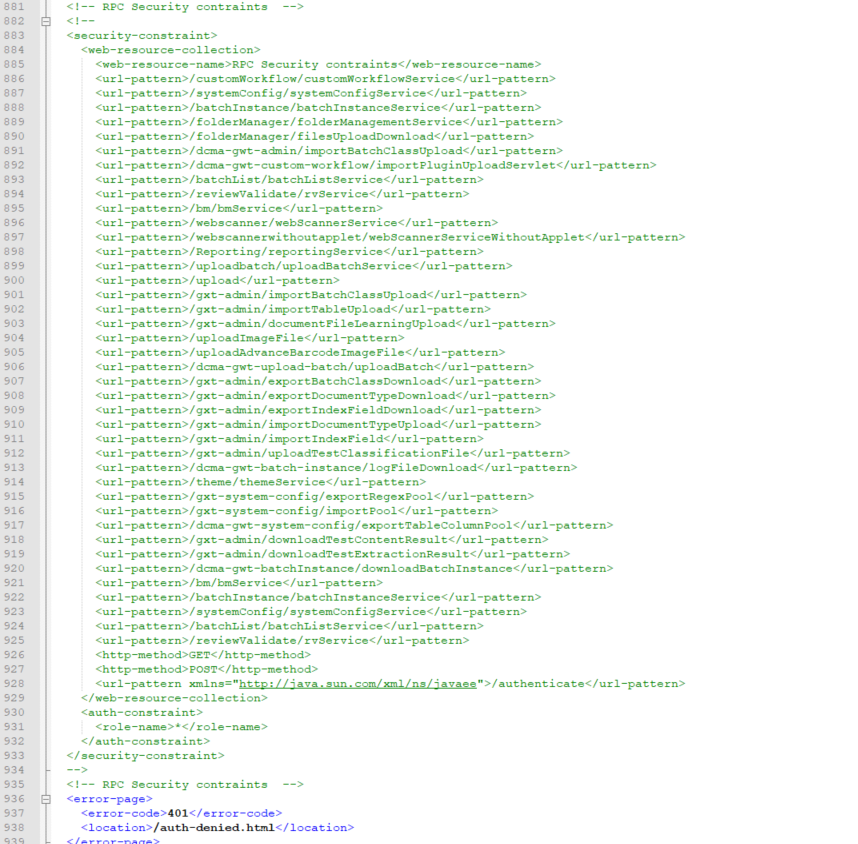The height and width of the screenshot is (844, 858).
Task: Click the exportIndexFieldDownload url-pattern line
Action: pos(318,410)
